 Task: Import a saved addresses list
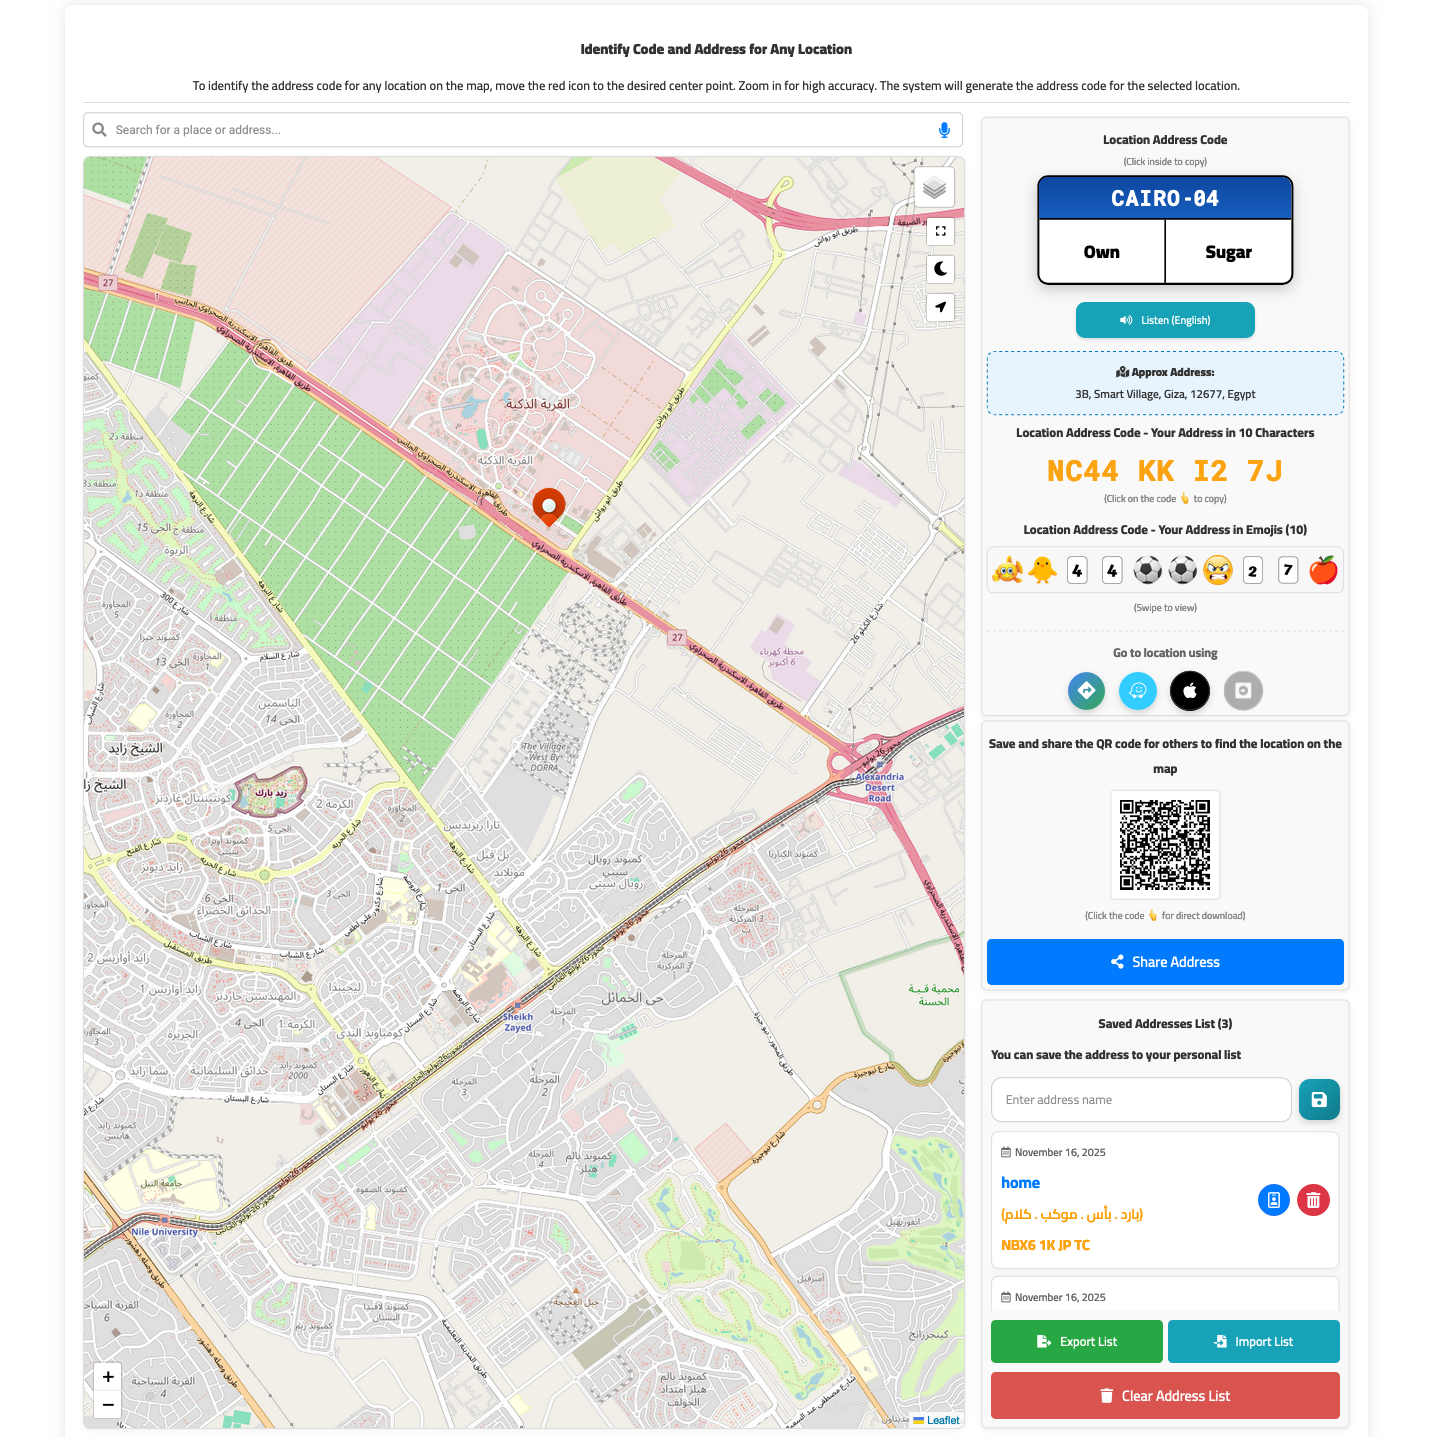(1253, 1341)
